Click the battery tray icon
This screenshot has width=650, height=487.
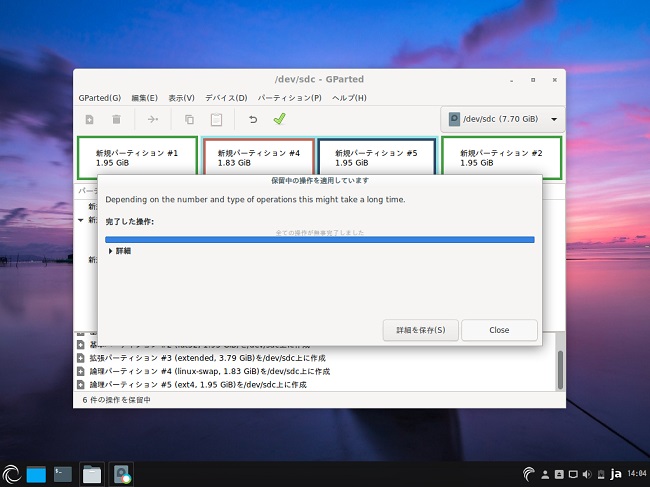(x=601, y=474)
